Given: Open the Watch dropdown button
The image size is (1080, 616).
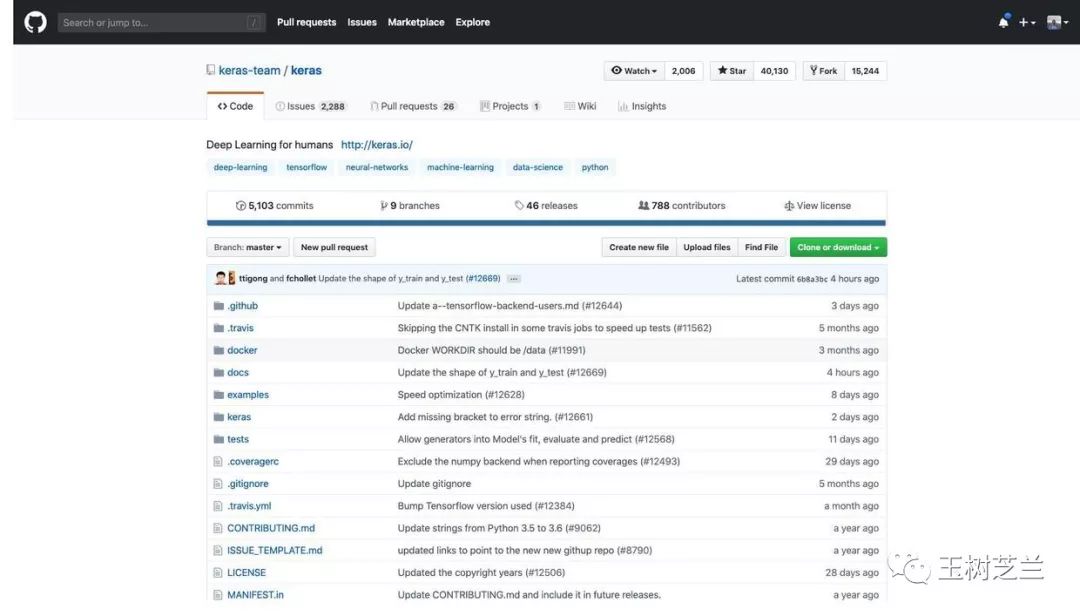Looking at the screenshot, I should click(x=634, y=71).
